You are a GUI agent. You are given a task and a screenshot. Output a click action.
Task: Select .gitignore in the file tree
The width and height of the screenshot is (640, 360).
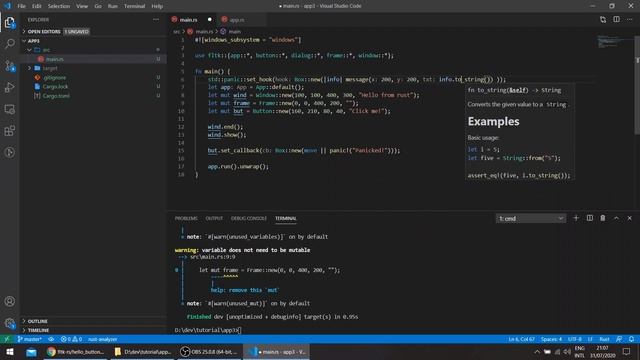(93, 78)
